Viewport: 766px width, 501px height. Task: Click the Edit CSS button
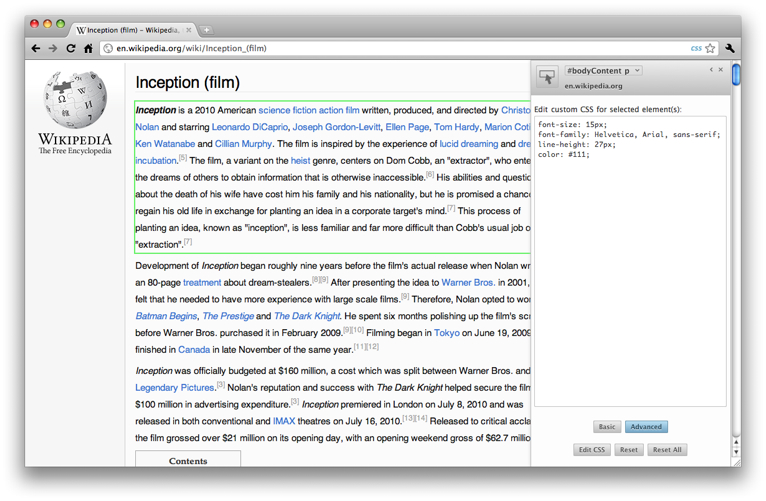(x=592, y=450)
